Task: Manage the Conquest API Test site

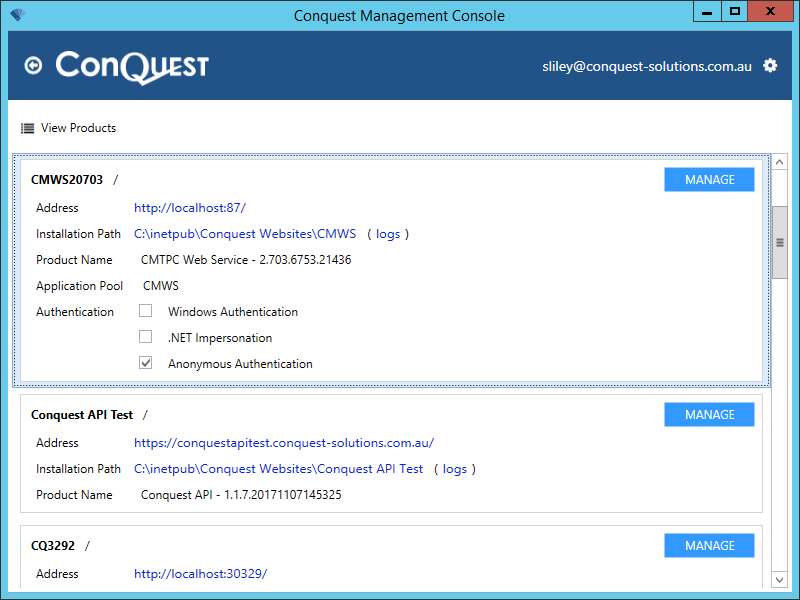Action: [709, 414]
